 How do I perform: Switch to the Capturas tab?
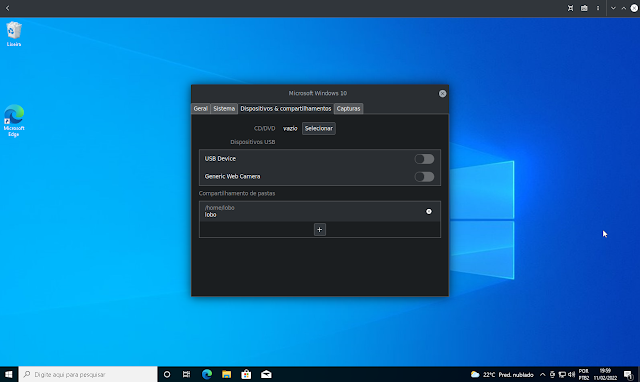(x=349, y=109)
